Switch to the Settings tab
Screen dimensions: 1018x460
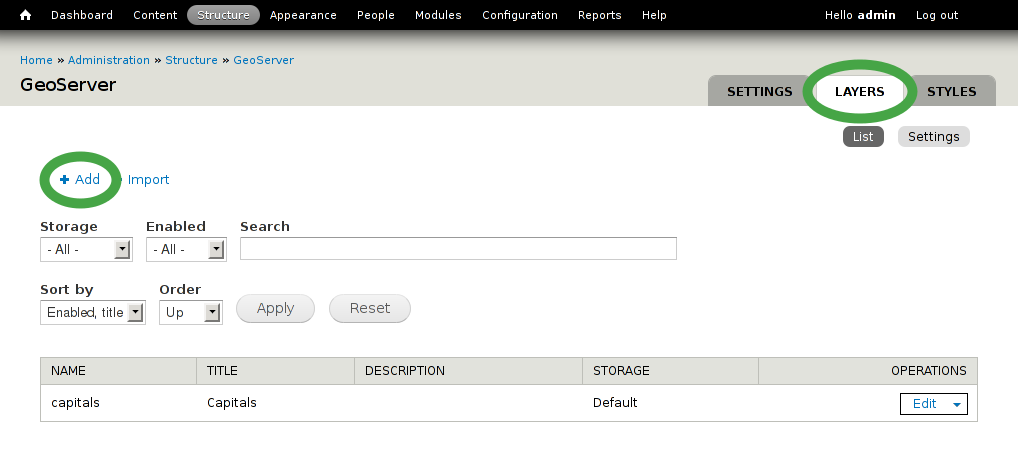pyautogui.click(x=760, y=91)
